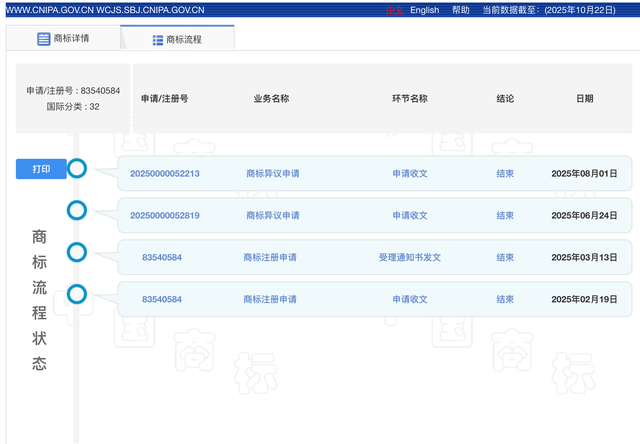Open application number 20250000052819
Image resolution: width=640 pixels, height=444 pixels.
pos(165,215)
